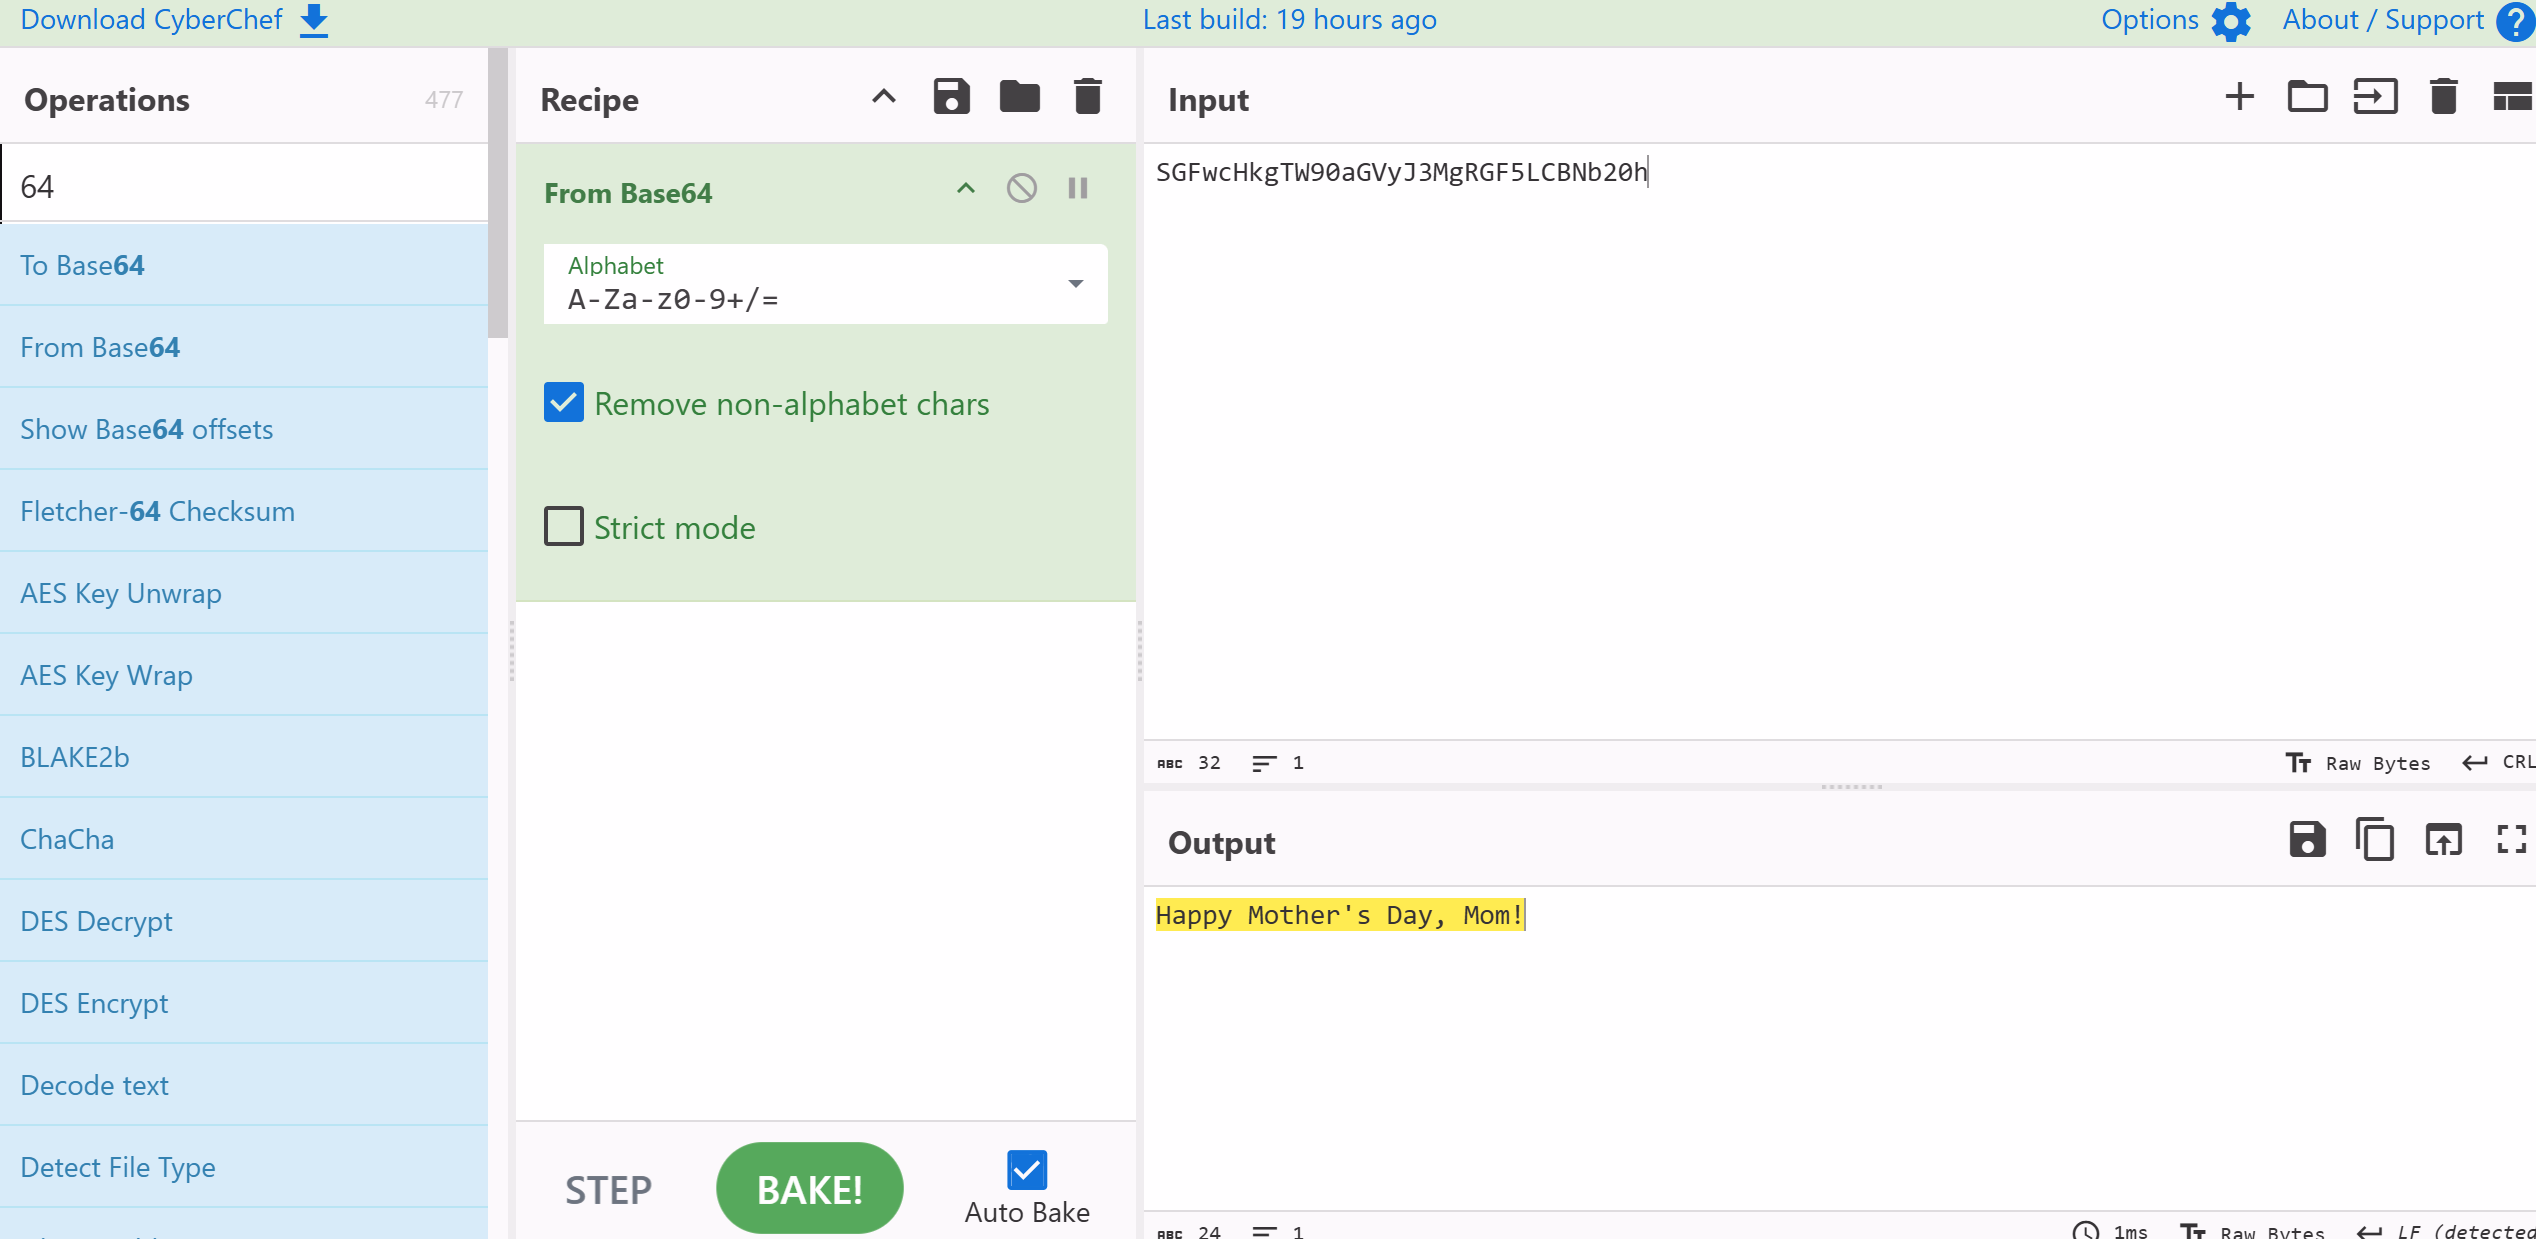The image size is (2536, 1239).
Task: Add a new input tab with plus icon
Action: pyautogui.click(x=2240, y=97)
